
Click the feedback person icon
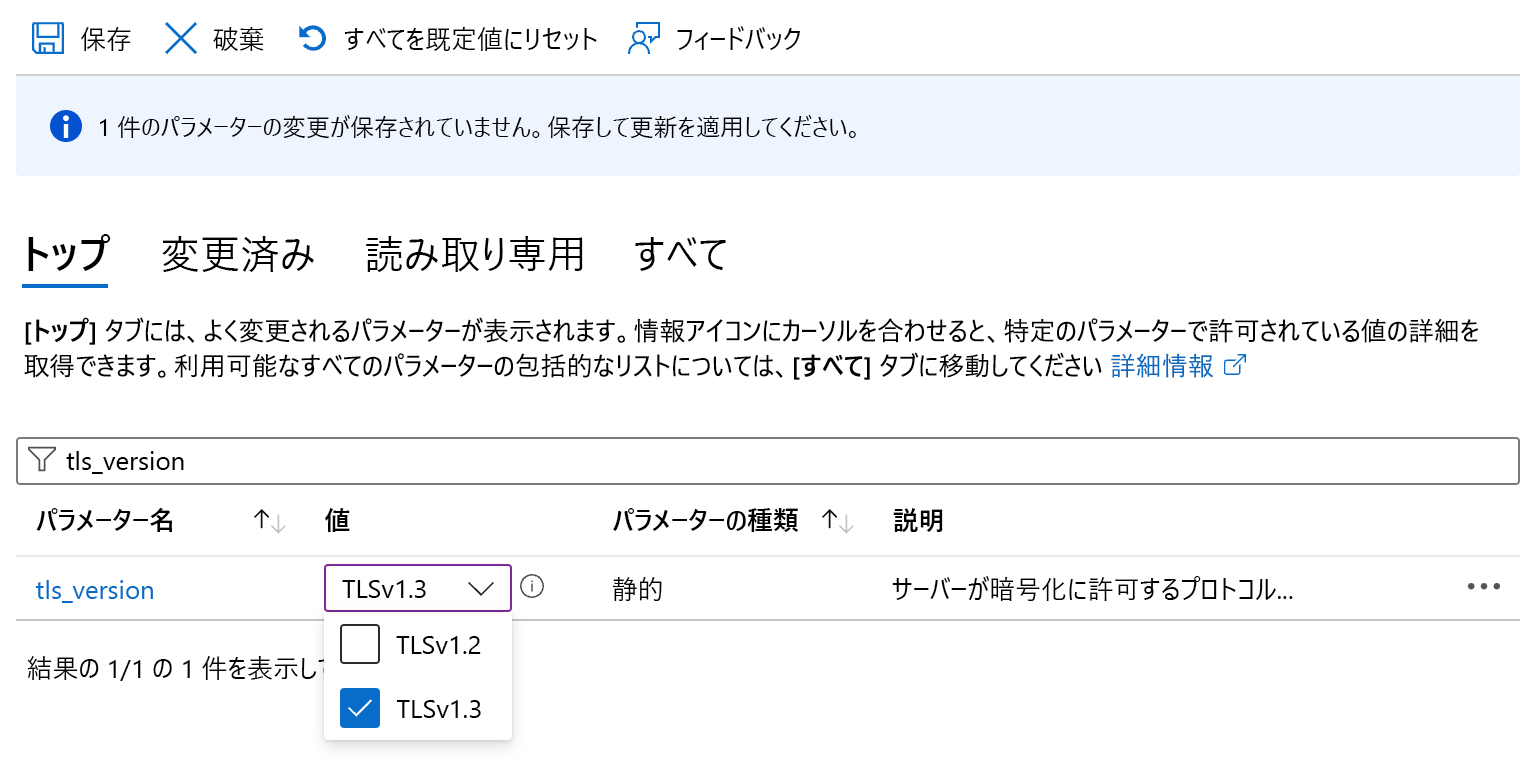click(x=643, y=39)
